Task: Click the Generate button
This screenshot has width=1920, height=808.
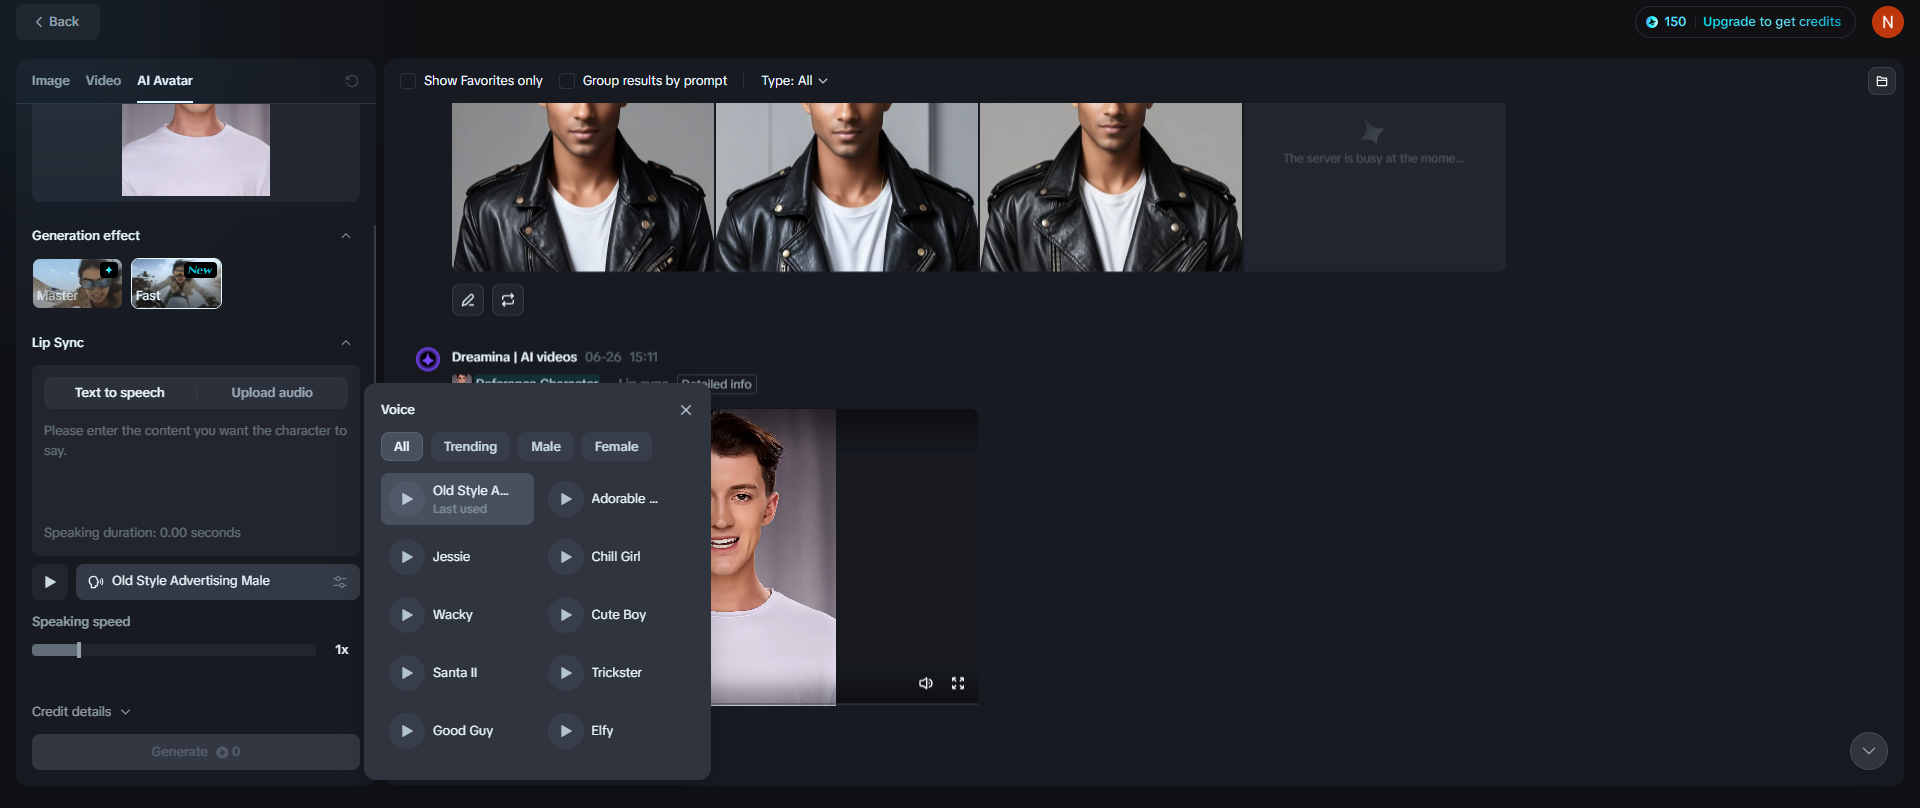Action: pos(196,752)
